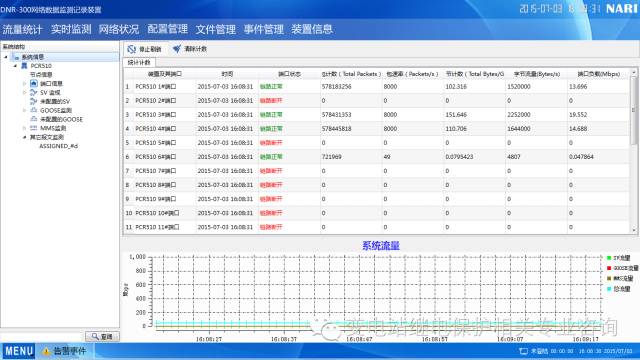This screenshot has height=360, width=640.
Task: Select the 节点信息 tree item
Action: (x=41, y=75)
